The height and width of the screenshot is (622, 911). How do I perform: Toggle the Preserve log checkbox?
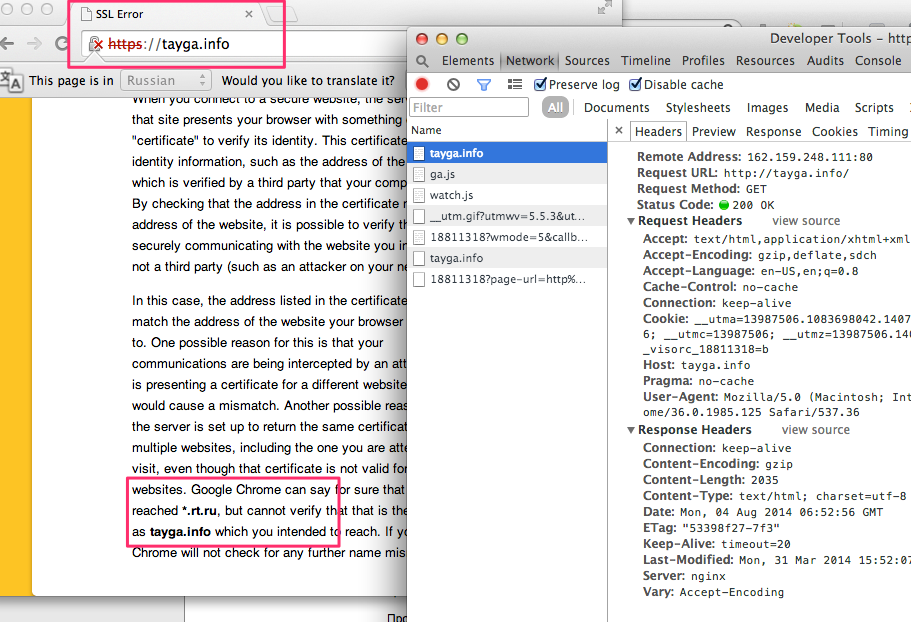pos(540,85)
